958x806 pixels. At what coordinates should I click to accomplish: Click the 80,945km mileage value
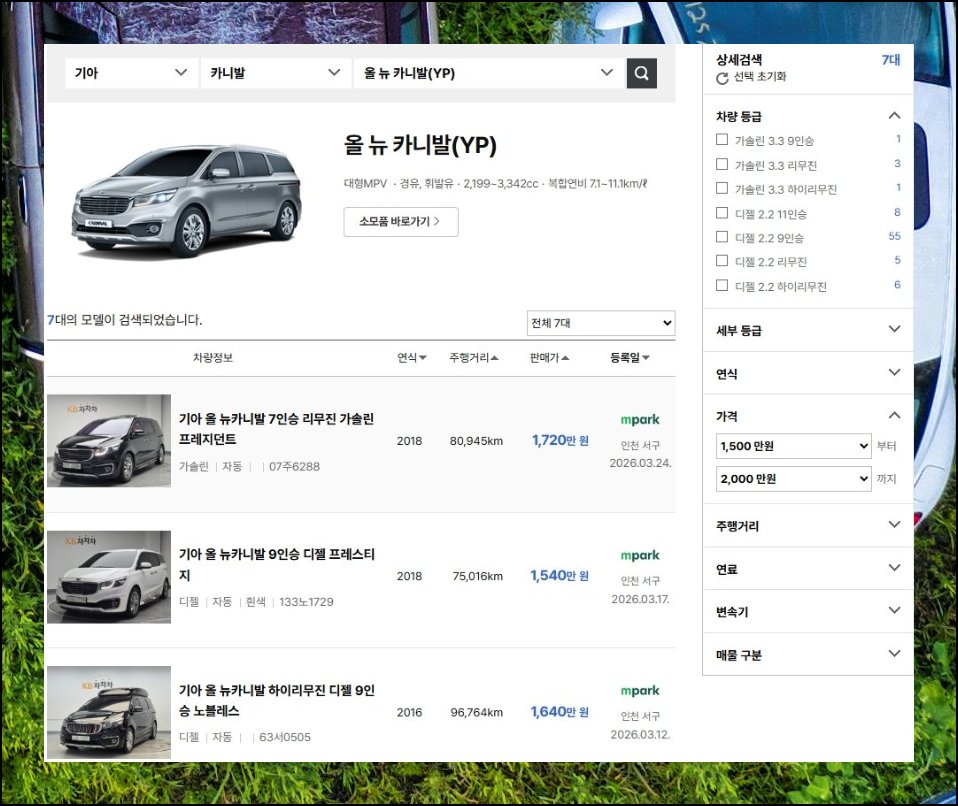click(477, 441)
